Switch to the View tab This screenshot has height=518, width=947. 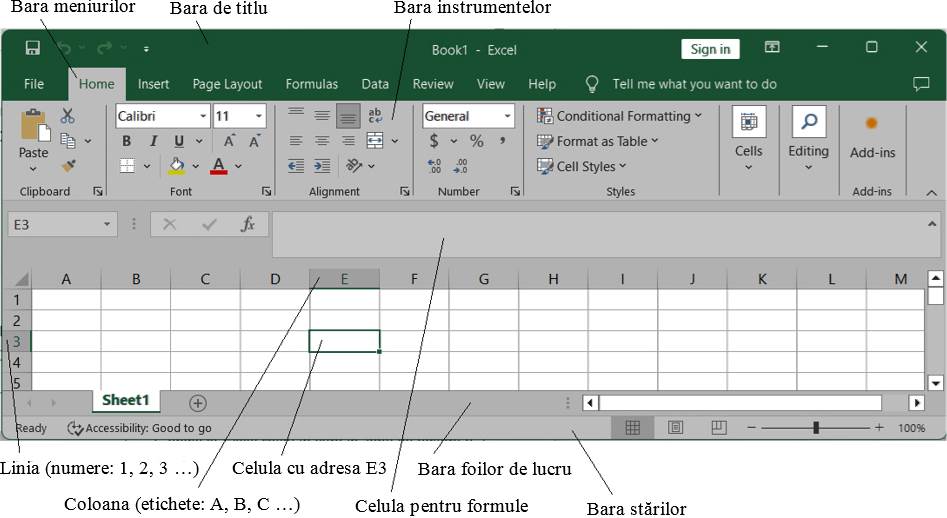(490, 84)
